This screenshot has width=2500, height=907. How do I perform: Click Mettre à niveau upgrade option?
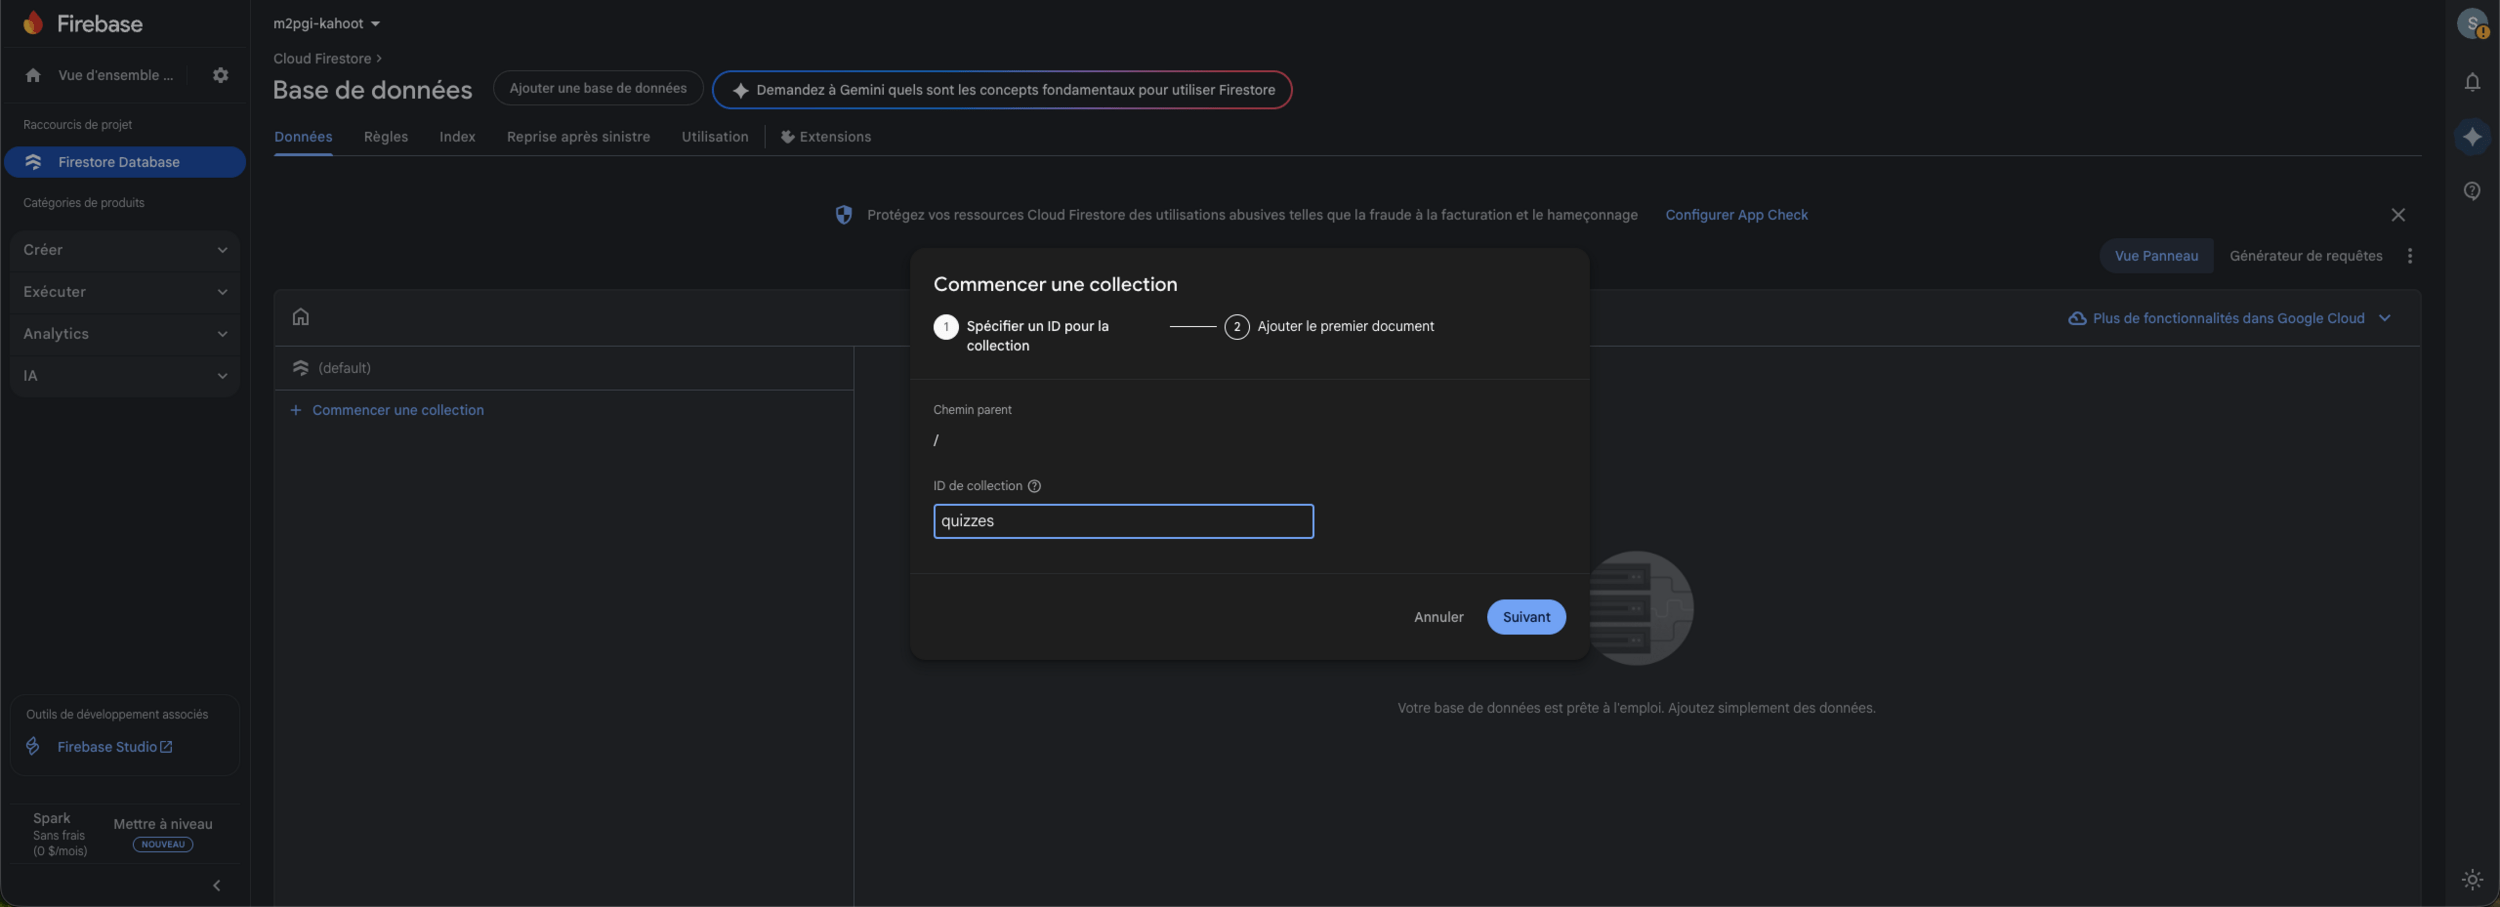point(163,824)
